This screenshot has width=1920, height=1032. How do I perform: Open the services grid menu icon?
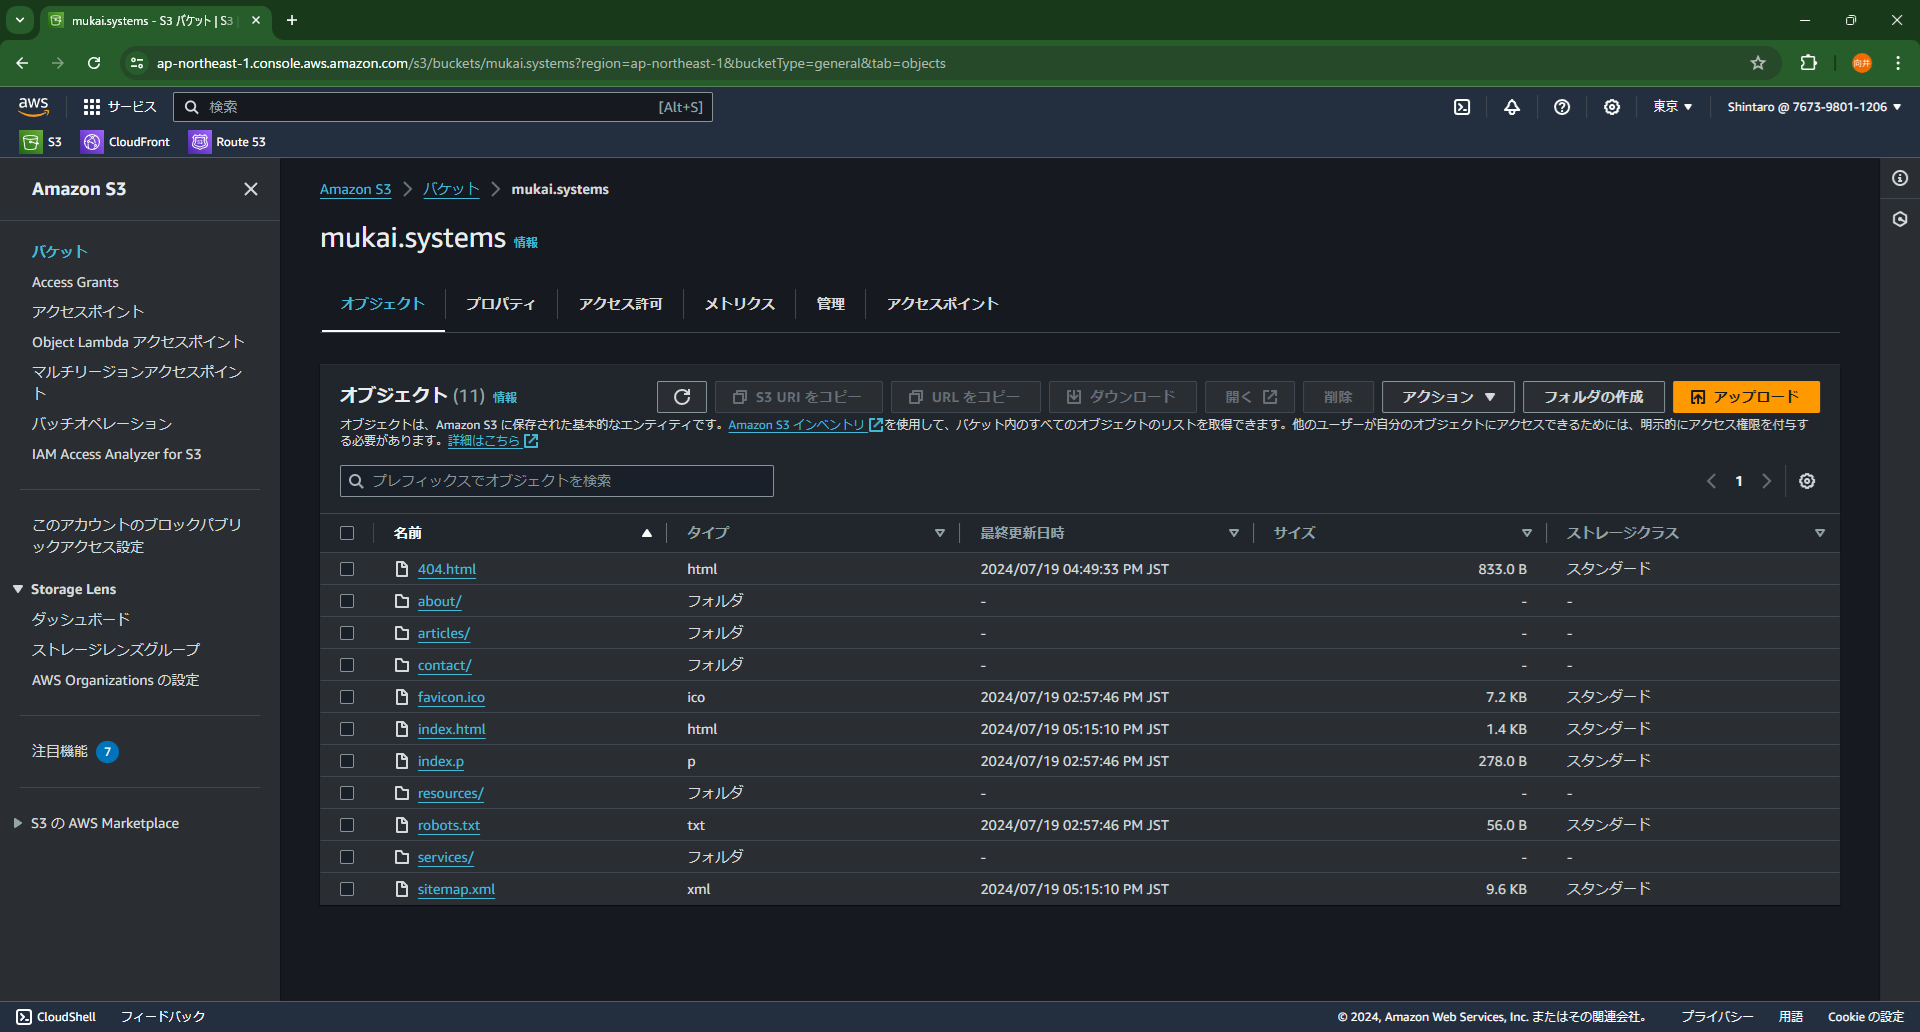[x=92, y=107]
